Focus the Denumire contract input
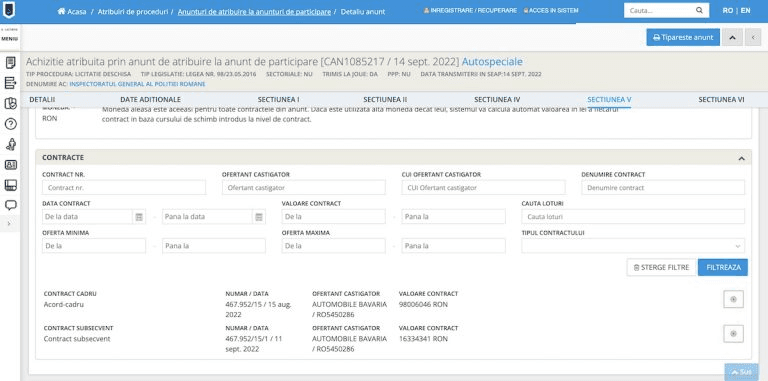The height and width of the screenshot is (381, 768). click(663, 188)
